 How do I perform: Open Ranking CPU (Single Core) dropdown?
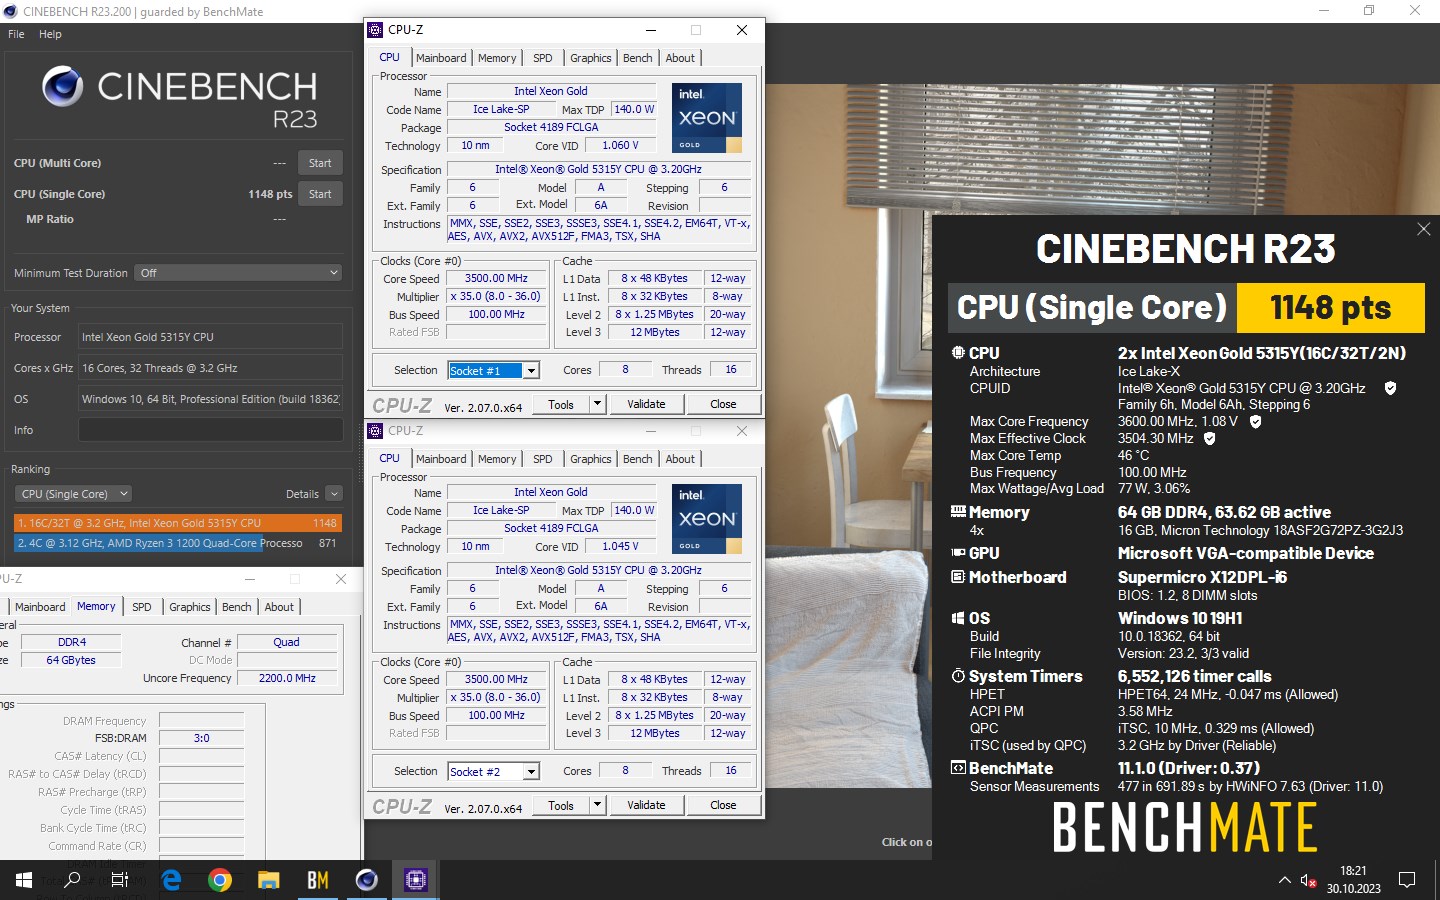tap(73, 494)
